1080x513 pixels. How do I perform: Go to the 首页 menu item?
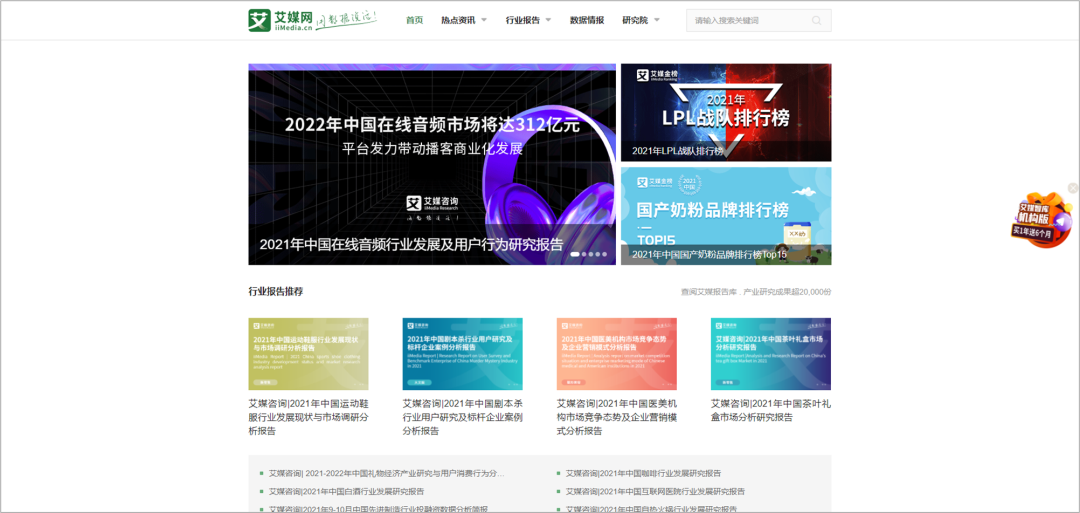point(414,20)
